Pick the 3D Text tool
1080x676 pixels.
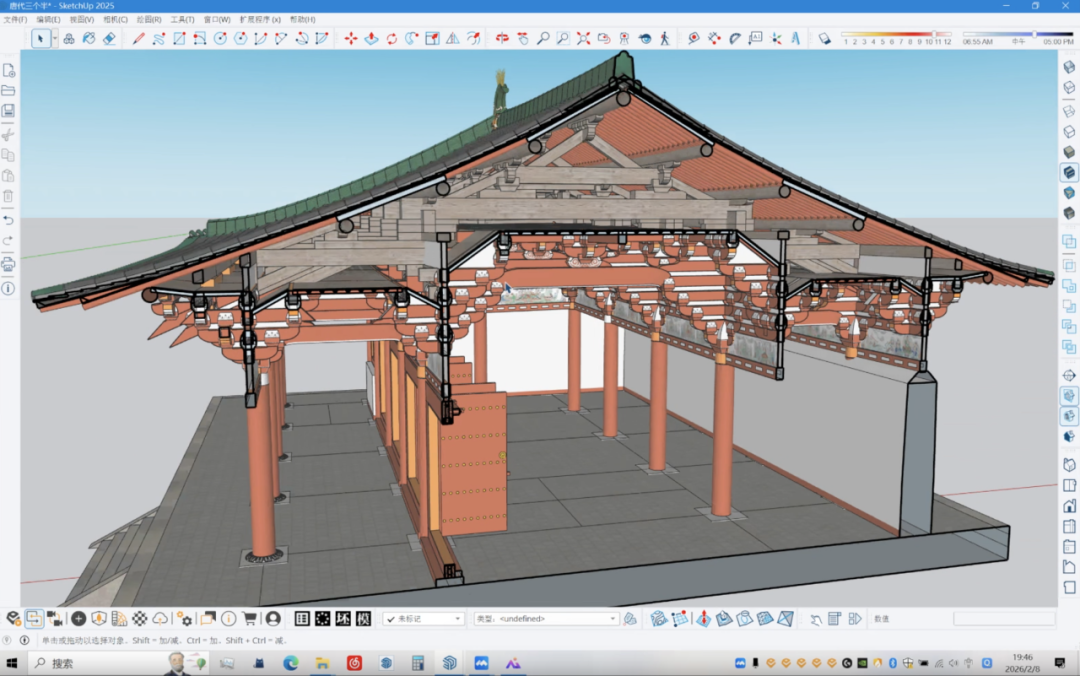click(796, 39)
